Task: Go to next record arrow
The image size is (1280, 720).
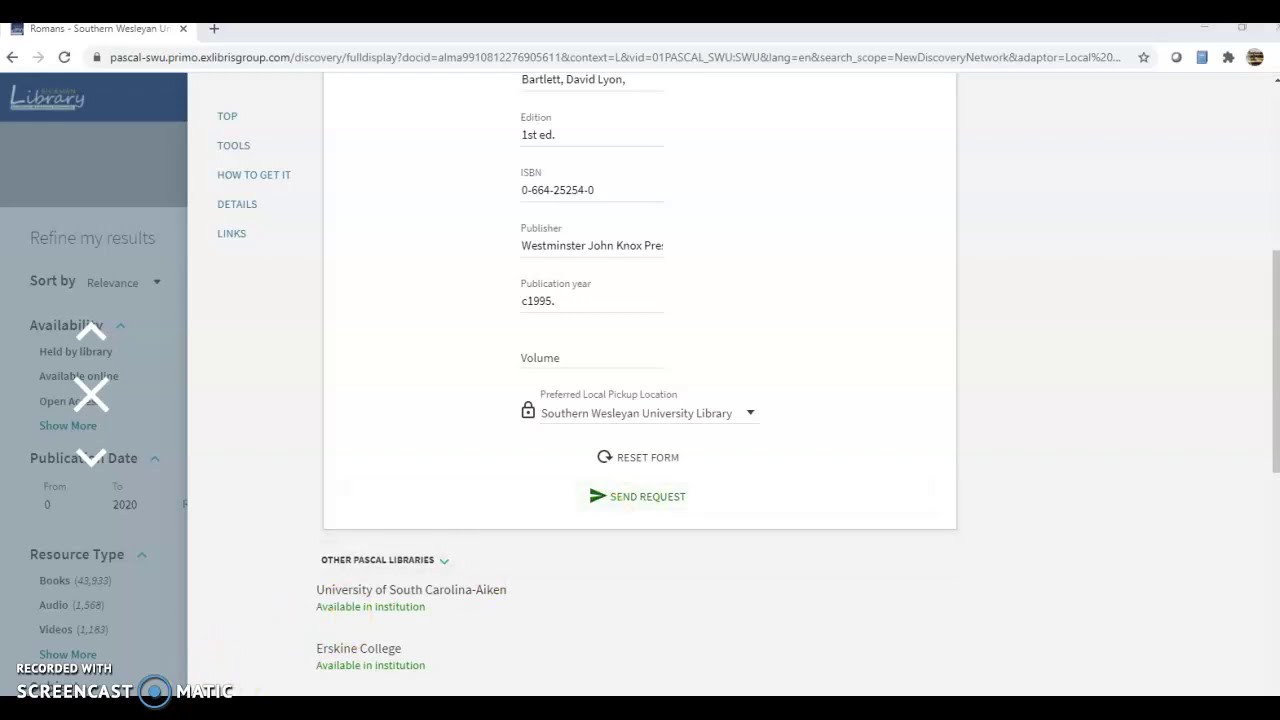Action: (x=91, y=458)
